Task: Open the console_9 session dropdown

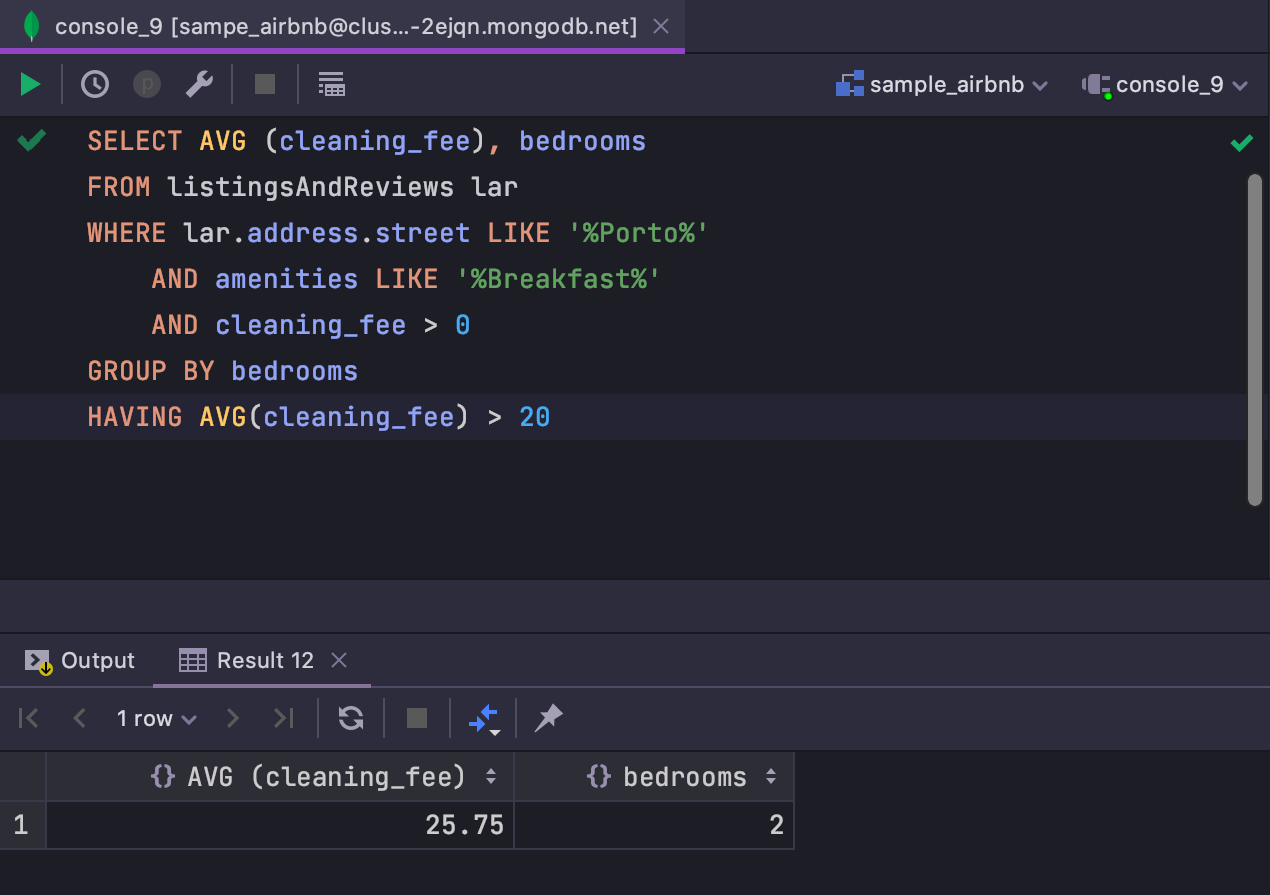Action: pos(1165,84)
